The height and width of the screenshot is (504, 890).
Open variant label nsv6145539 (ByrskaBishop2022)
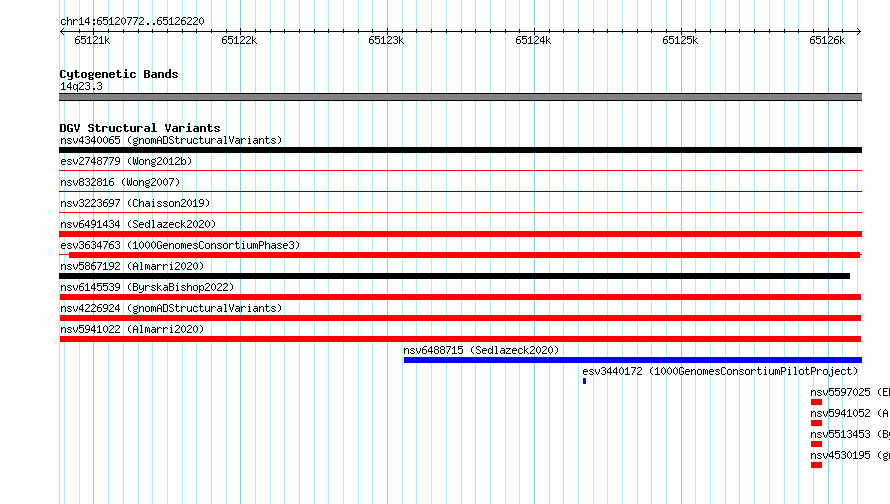(x=147, y=287)
